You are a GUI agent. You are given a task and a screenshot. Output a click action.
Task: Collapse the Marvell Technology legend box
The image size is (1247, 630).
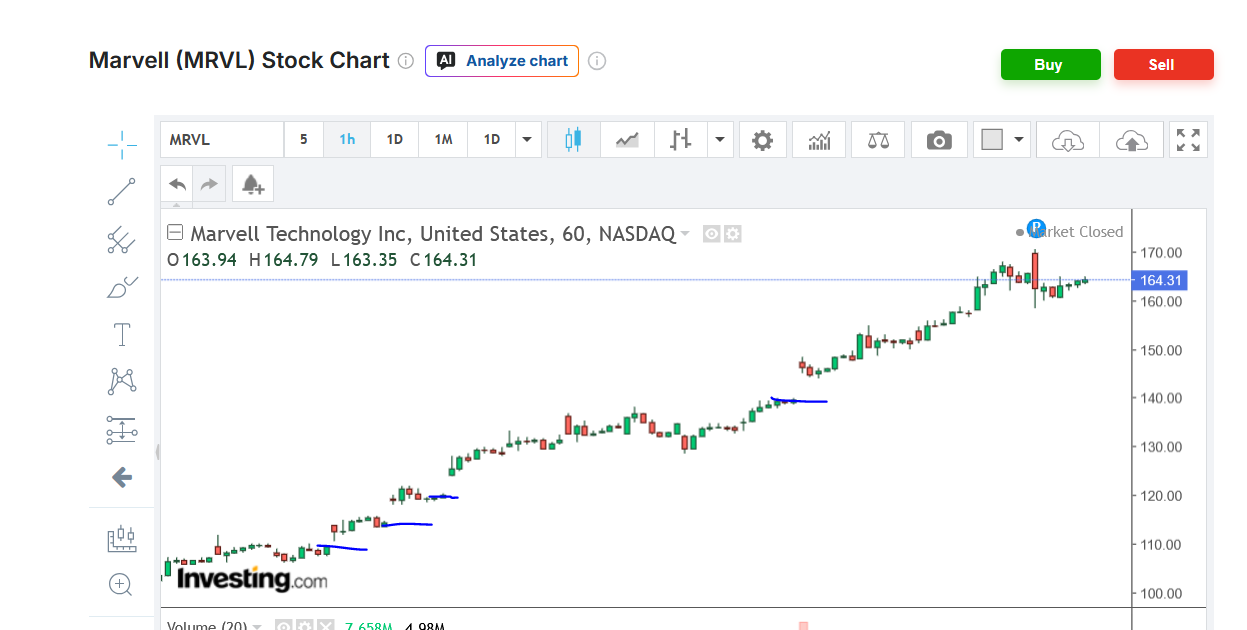point(175,234)
